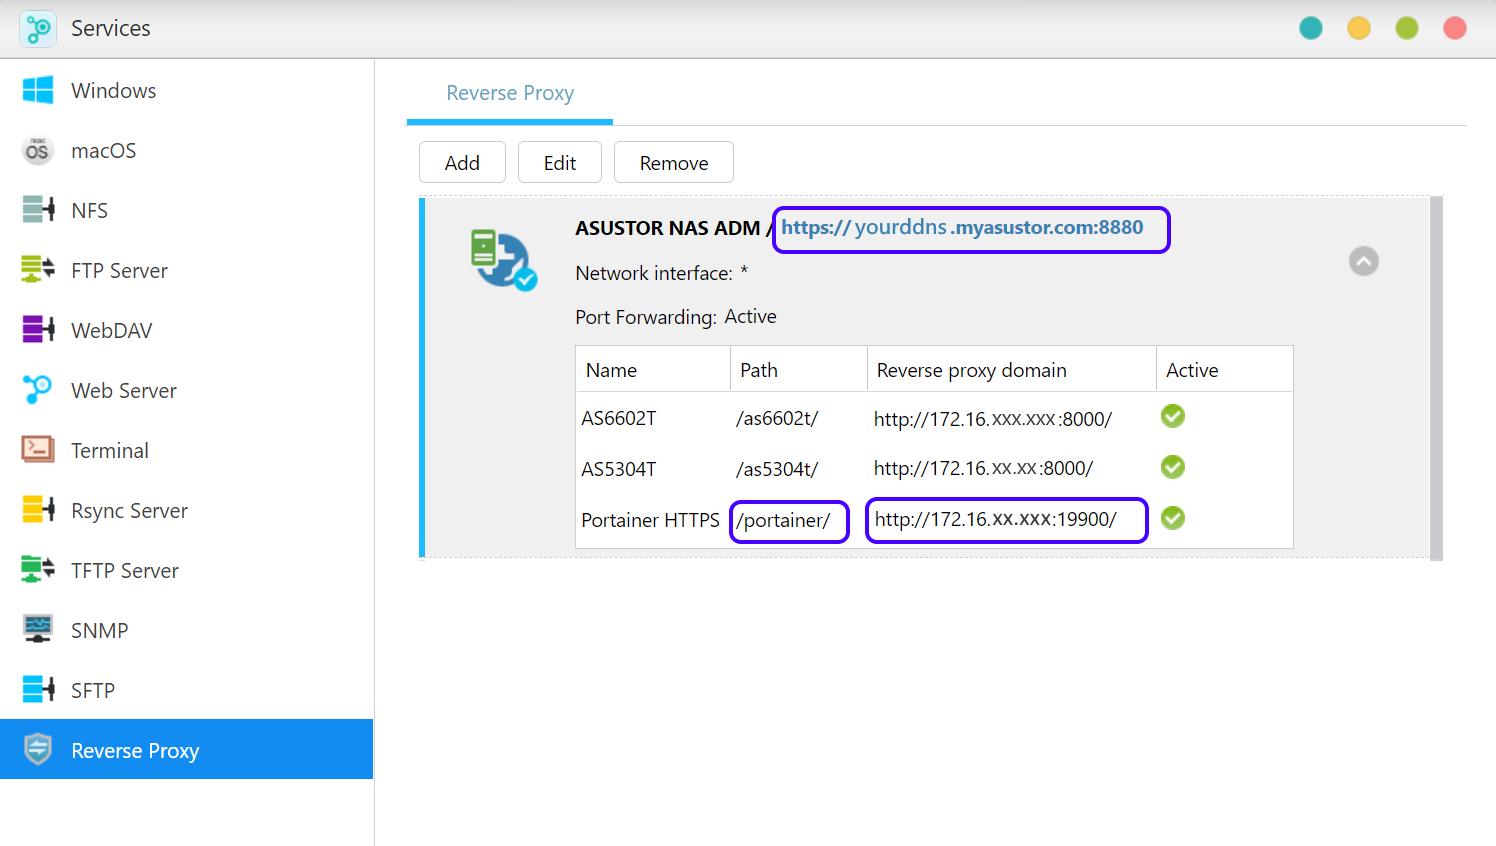The height and width of the screenshot is (846, 1496).
Task: Open the SNMP icon
Action: click(x=38, y=630)
